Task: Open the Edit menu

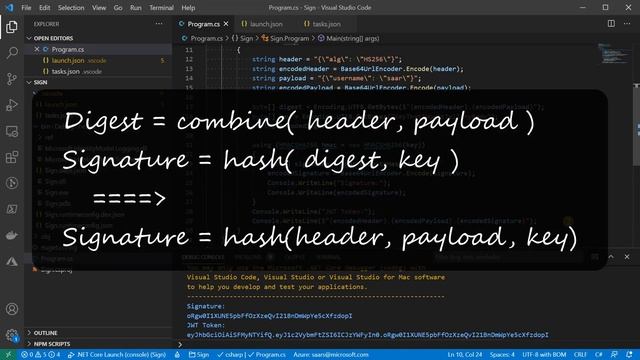Action: tap(44, 7)
